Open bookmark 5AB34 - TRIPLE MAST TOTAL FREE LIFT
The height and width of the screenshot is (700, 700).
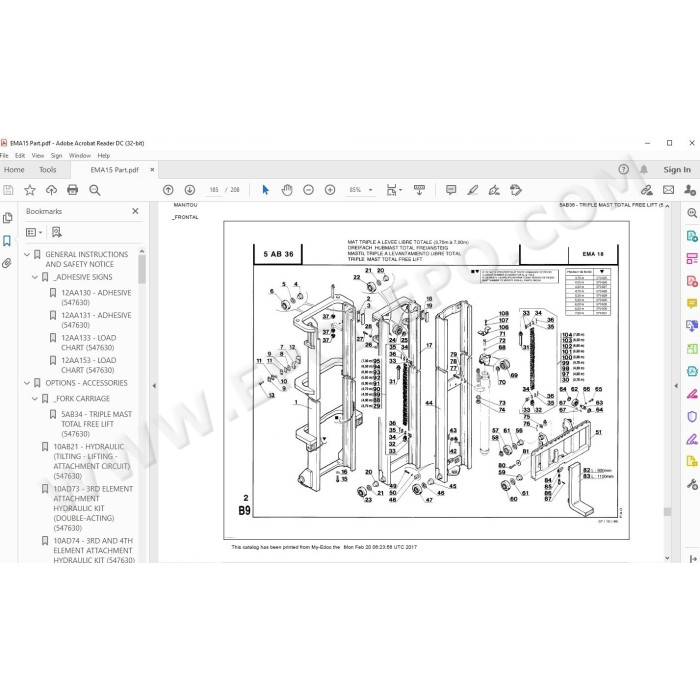pos(96,424)
